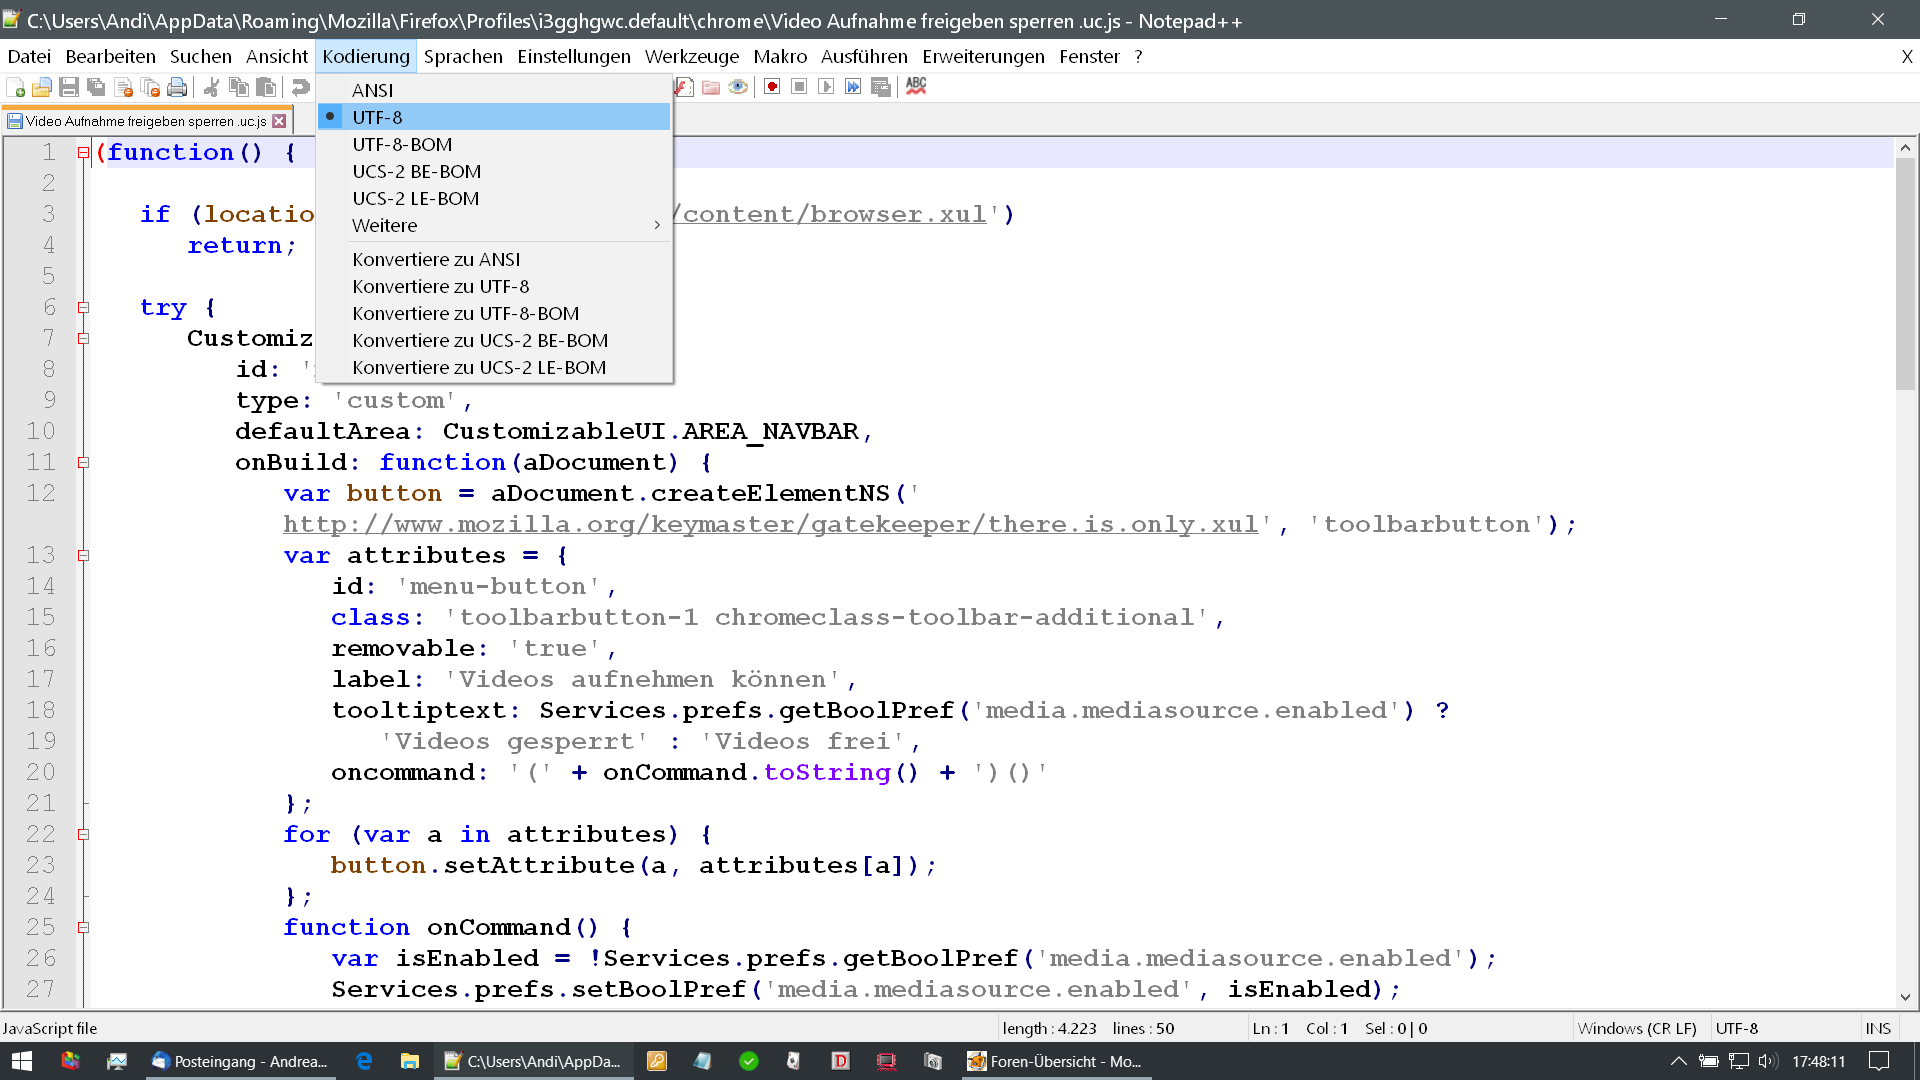Click the mozilla.org keymaster URL link
Screen dimensions: 1920x1080
(770, 525)
